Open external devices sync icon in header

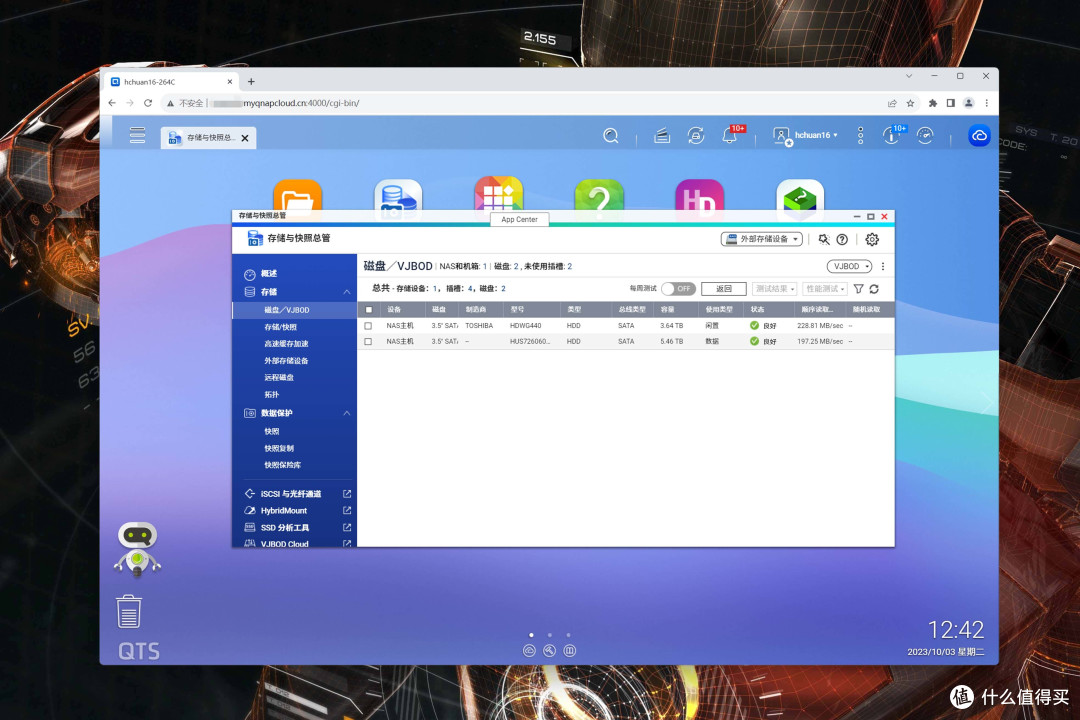tap(696, 136)
